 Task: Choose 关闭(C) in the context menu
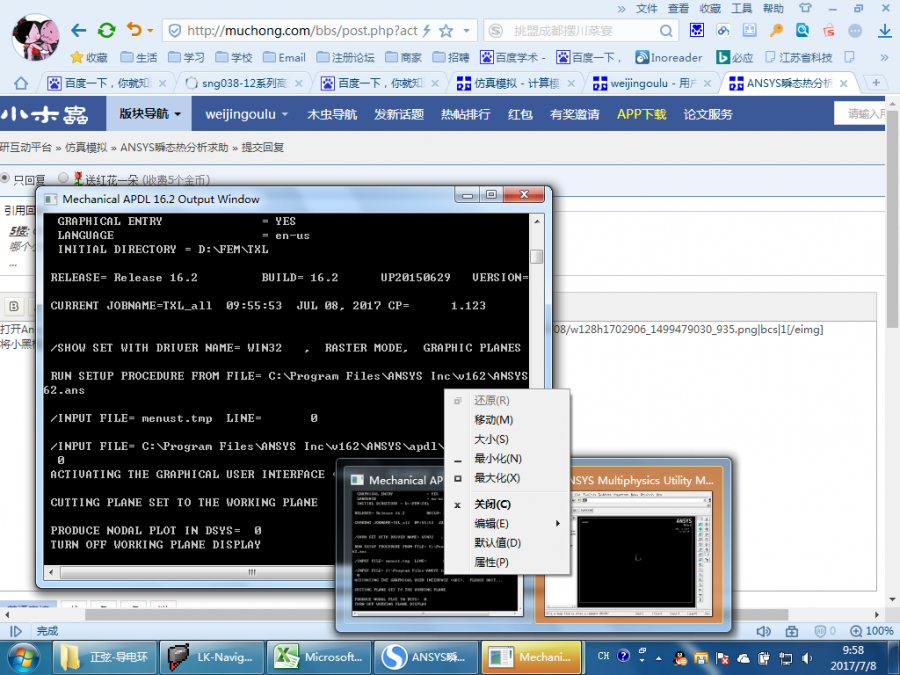pyautogui.click(x=507, y=505)
